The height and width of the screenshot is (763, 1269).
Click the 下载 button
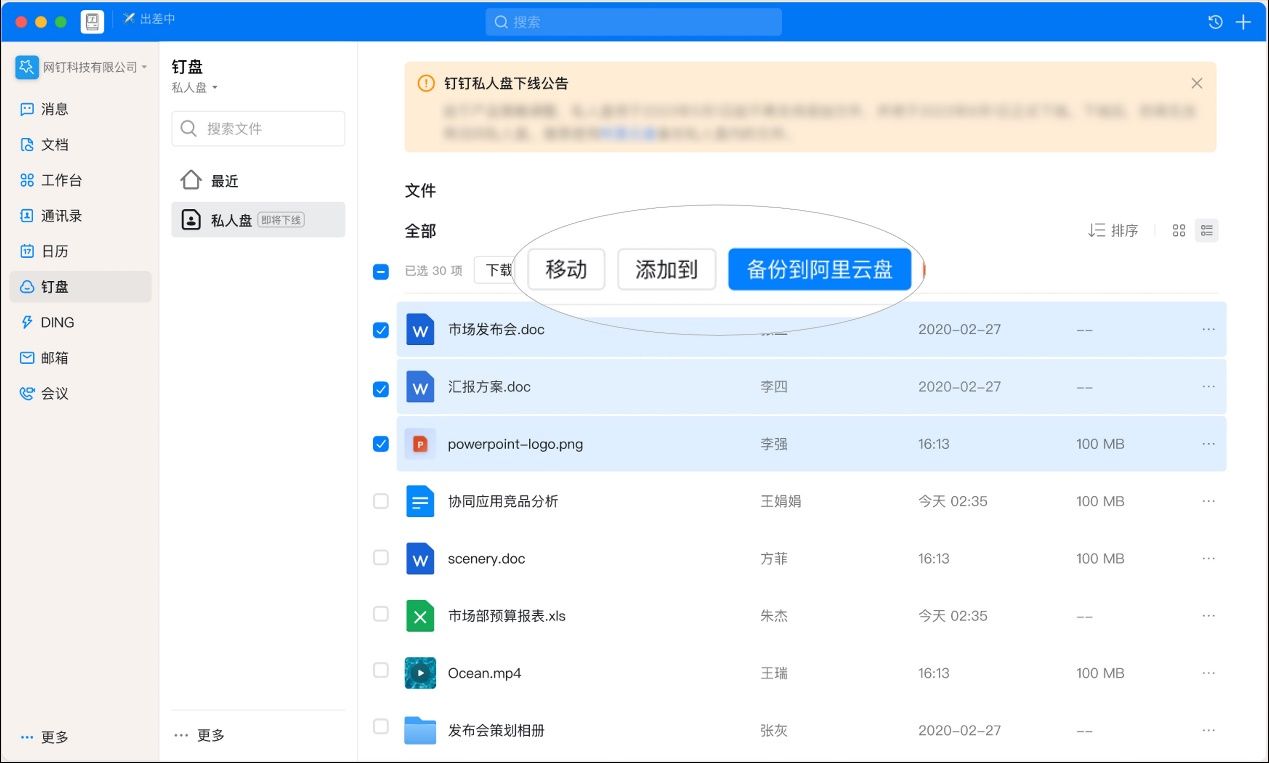click(495, 270)
